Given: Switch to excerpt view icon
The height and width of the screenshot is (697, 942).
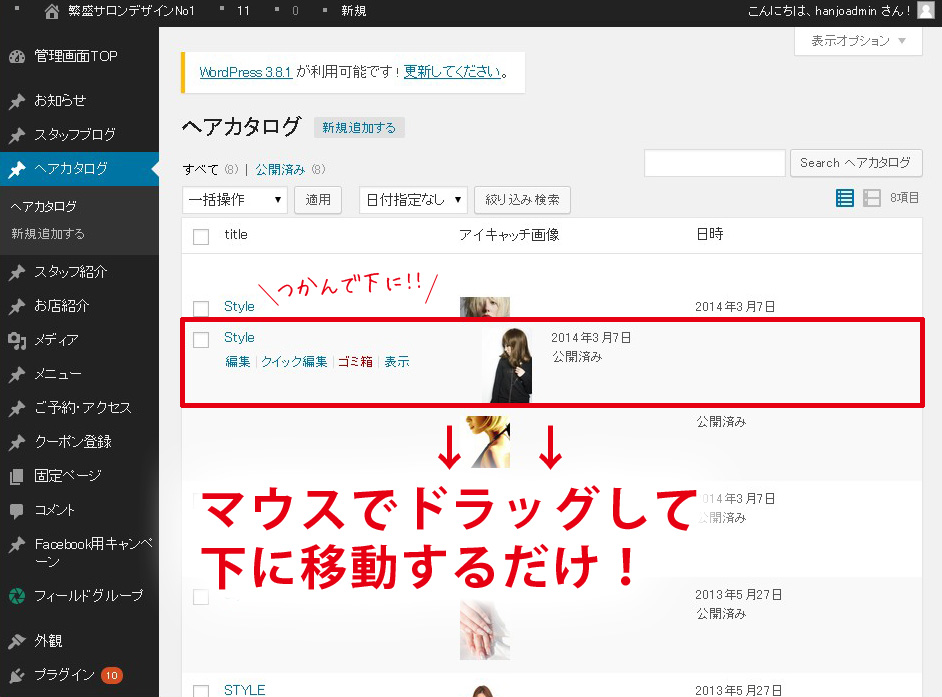Looking at the screenshot, I should coord(872,198).
